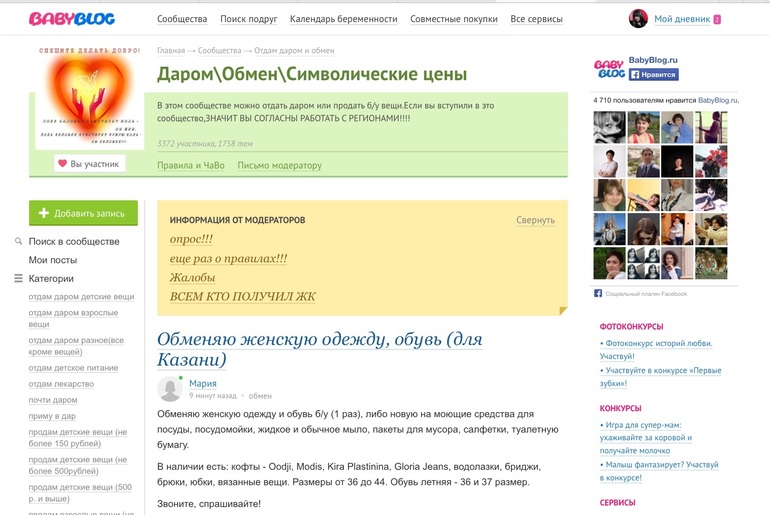Expand the Категории section

coord(51,278)
